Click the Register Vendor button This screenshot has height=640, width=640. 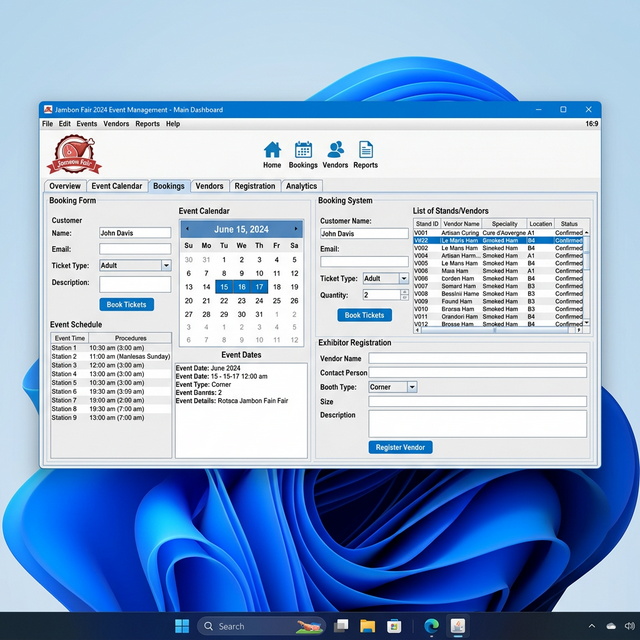[x=400, y=447]
